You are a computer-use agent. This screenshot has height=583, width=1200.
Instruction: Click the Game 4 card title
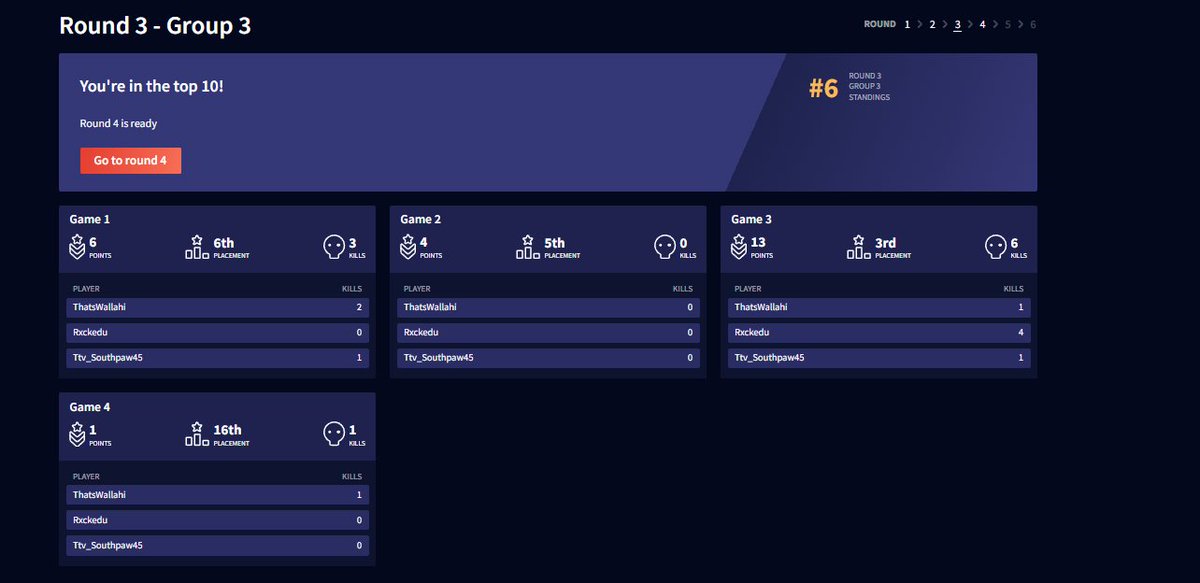(90, 407)
